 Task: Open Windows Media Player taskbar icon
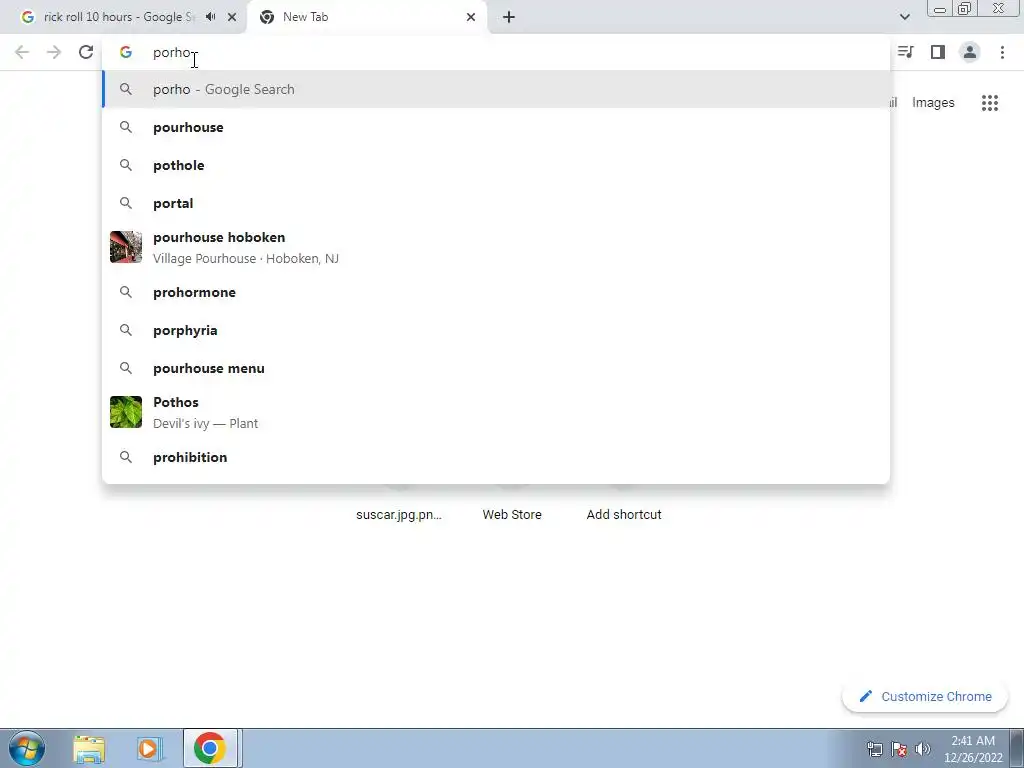click(x=149, y=748)
